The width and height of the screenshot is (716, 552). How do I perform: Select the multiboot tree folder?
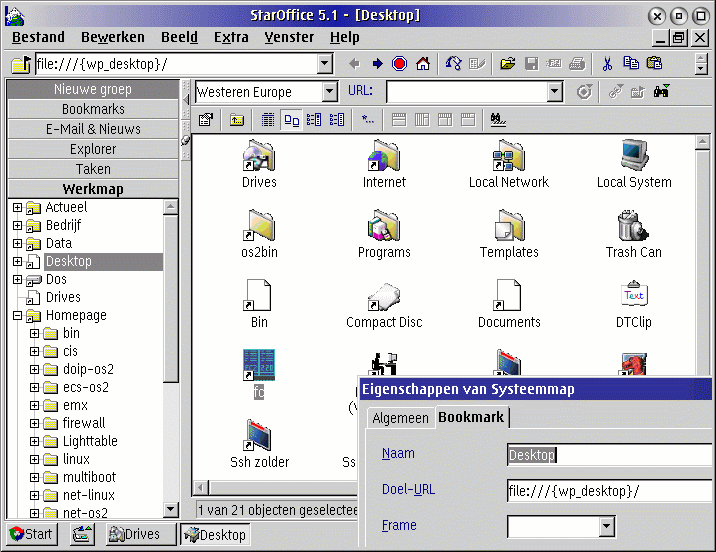90,477
